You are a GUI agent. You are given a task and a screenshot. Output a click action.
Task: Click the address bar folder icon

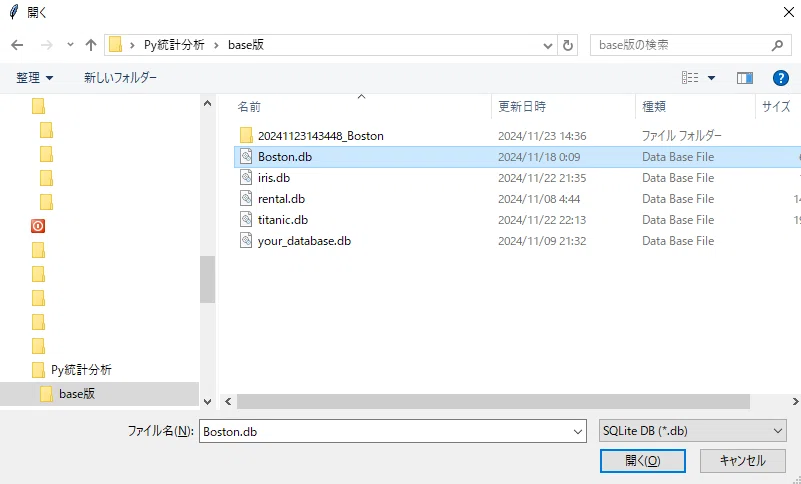coord(115,45)
